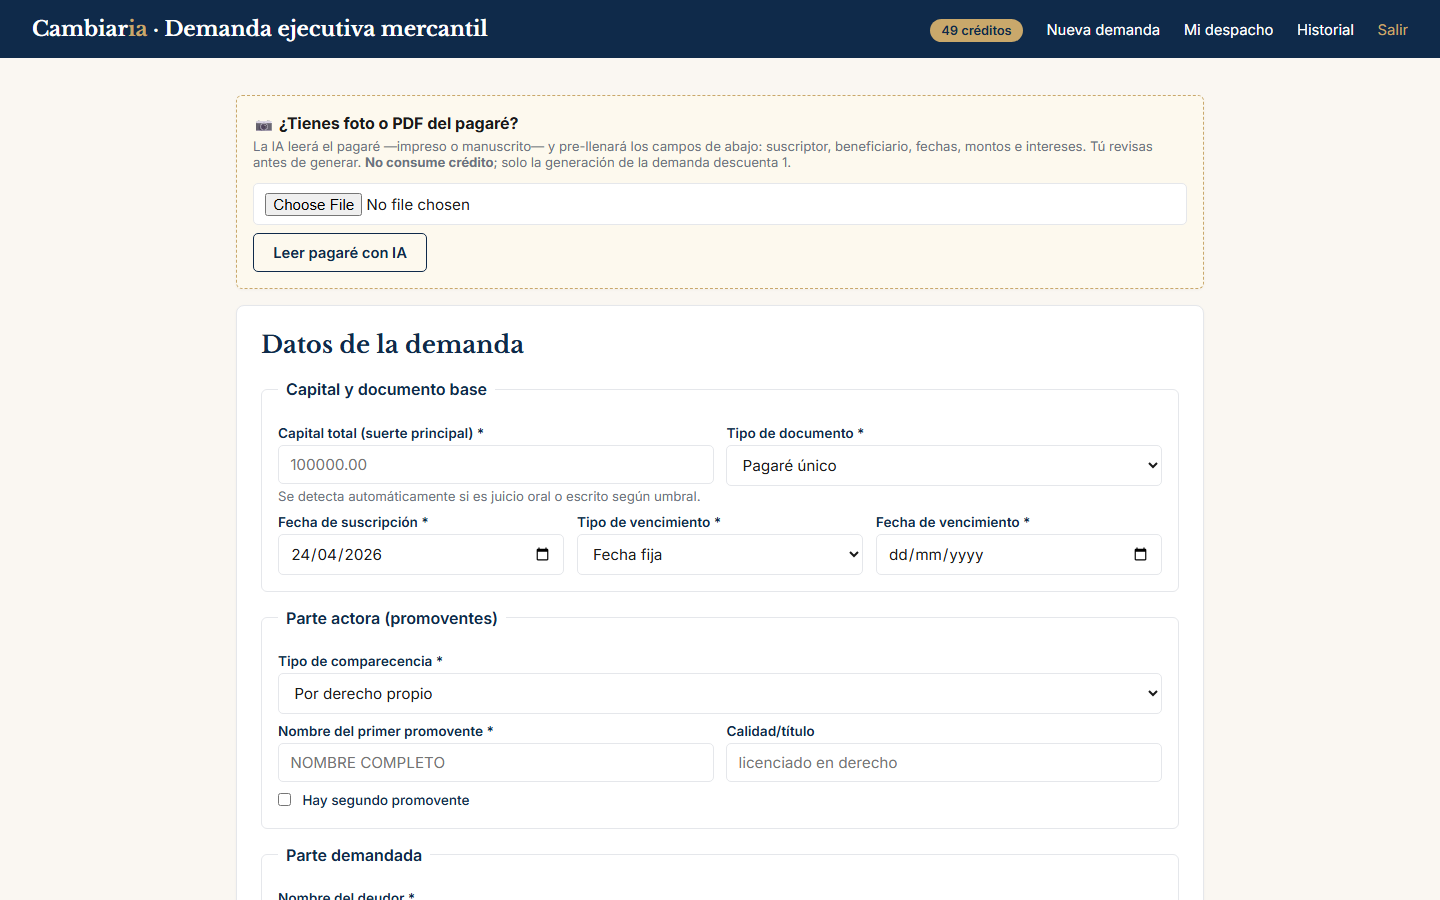Click Calidad/título input field
Viewport: 1440px width, 900px height.
943,762
